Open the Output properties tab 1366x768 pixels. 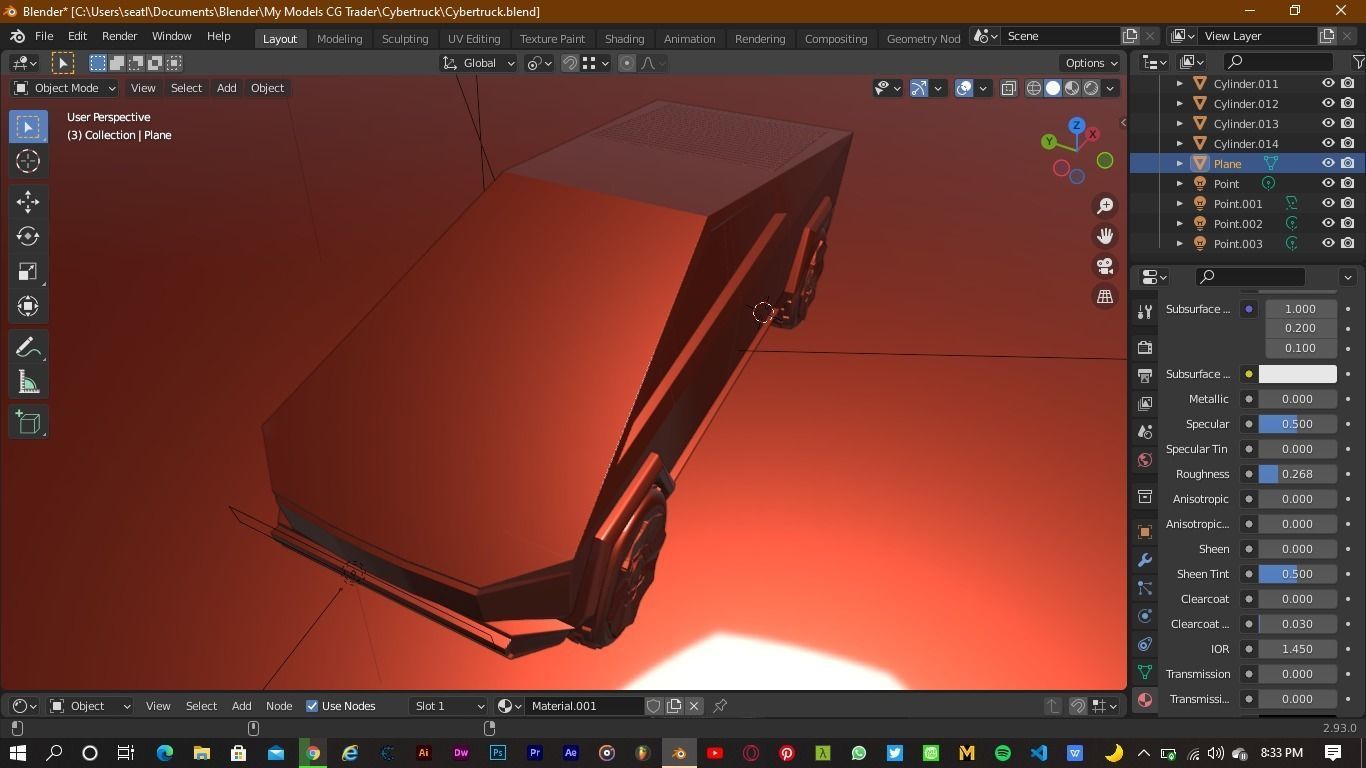pyautogui.click(x=1145, y=375)
